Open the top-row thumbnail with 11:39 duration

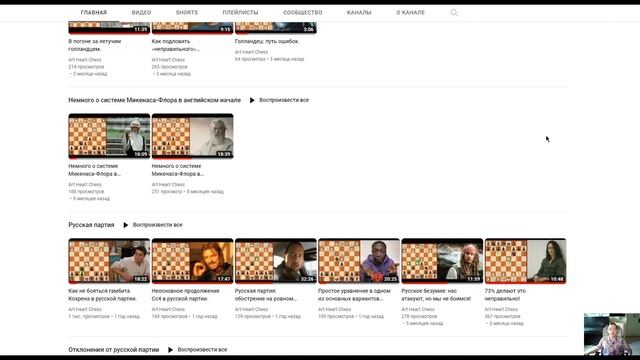click(x=109, y=28)
